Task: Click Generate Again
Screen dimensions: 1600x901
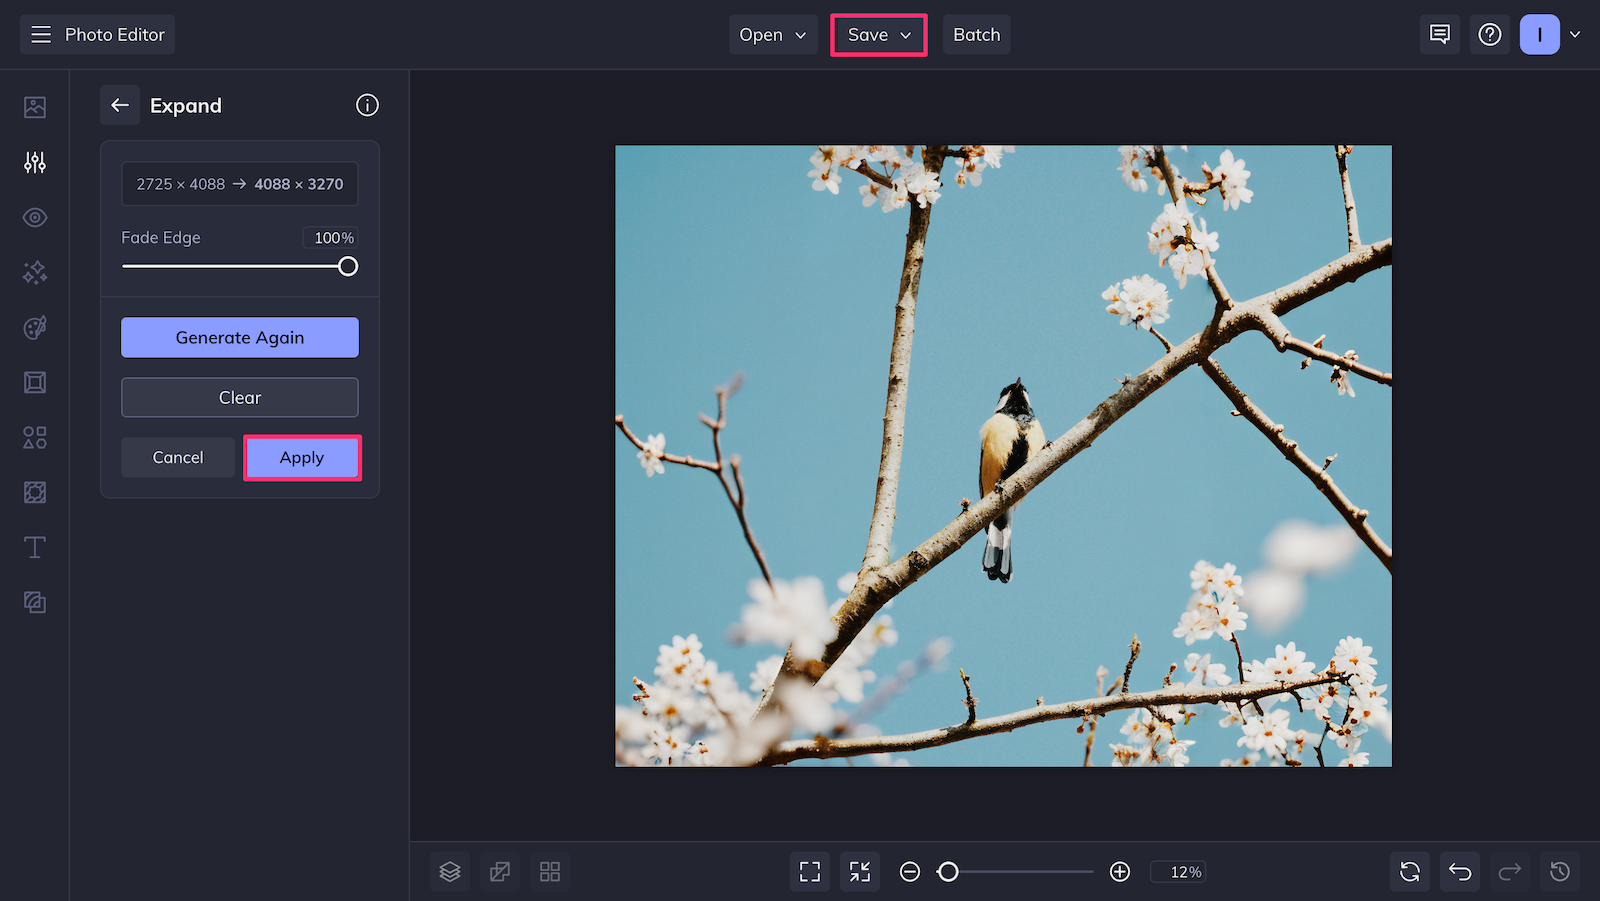Action: (x=239, y=337)
